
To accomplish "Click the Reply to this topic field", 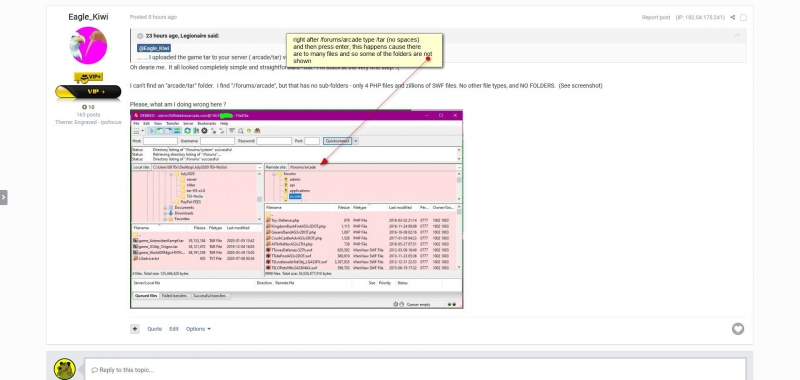I will (x=415, y=370).
